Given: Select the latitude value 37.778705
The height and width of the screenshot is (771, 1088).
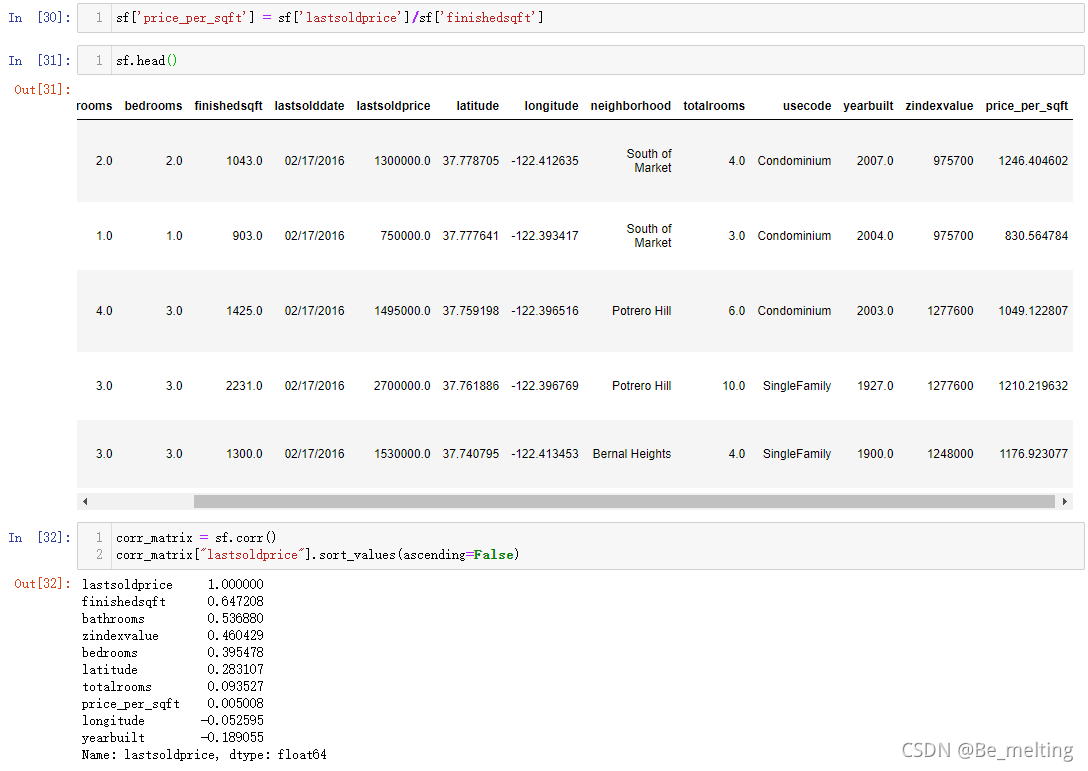Looking at the screenshot, I should (470, 160).
